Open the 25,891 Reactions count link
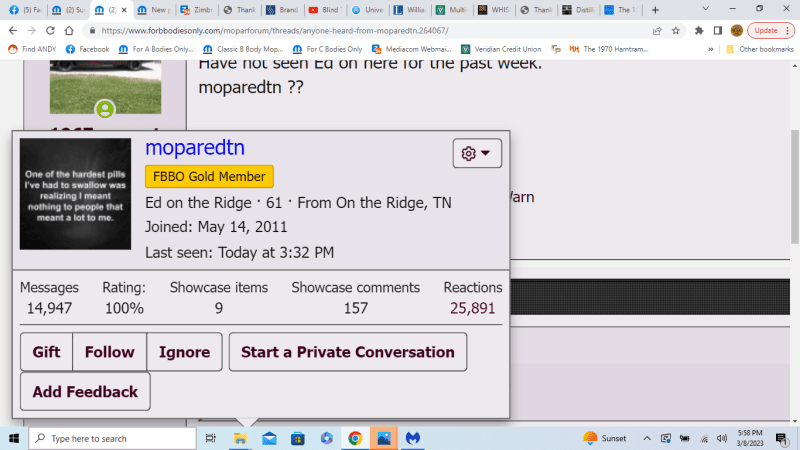This screenshot has width=800, height=450. [472, 308]
